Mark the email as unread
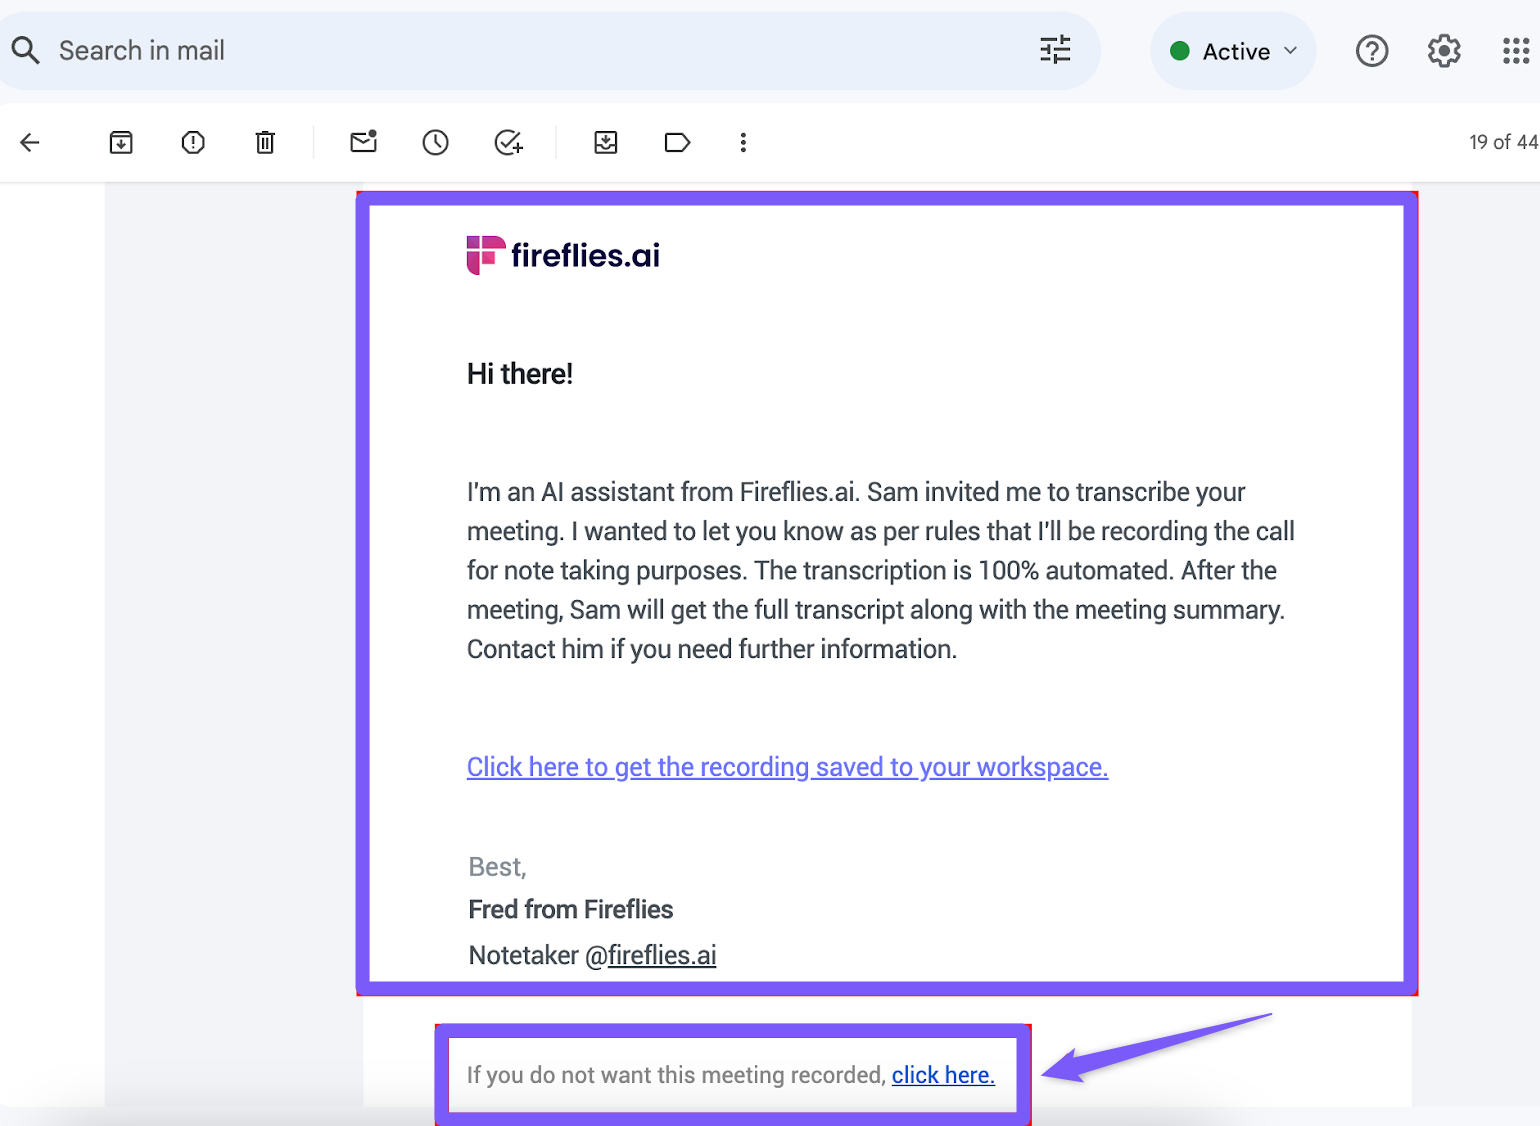This screenshot has width=1540, height=1126. click(x=364, y=142)
